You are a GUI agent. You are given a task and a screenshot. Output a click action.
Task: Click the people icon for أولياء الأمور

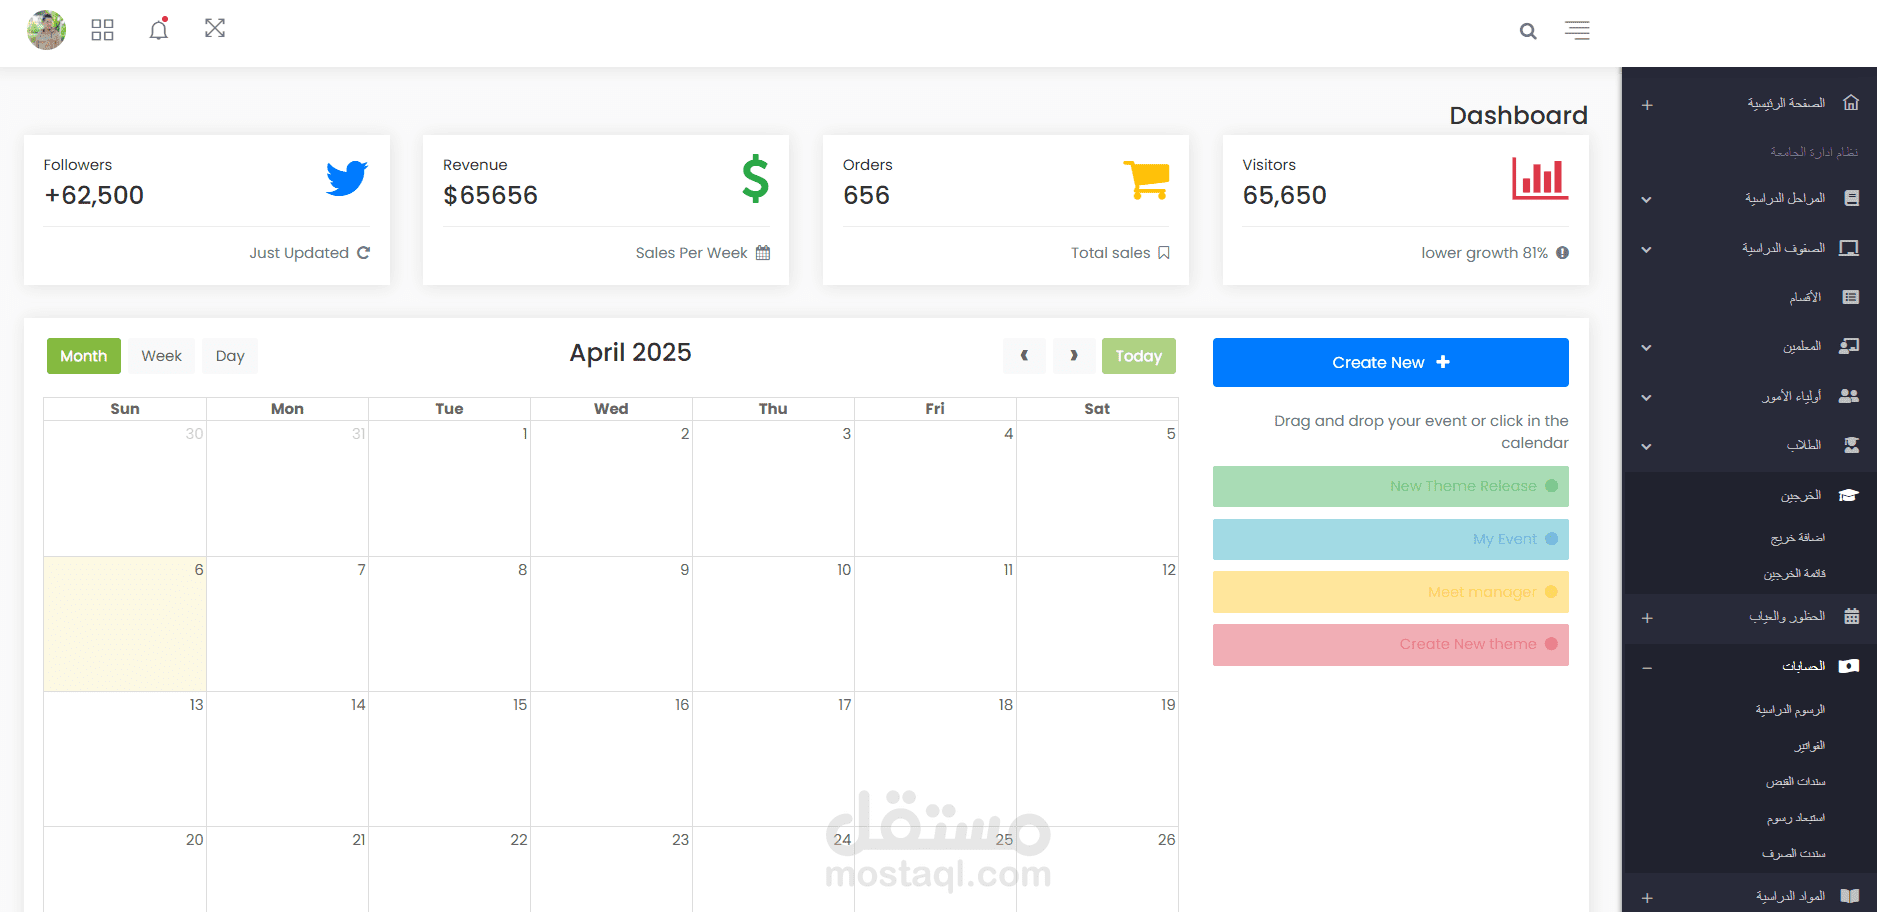[x=1849, y=396]
